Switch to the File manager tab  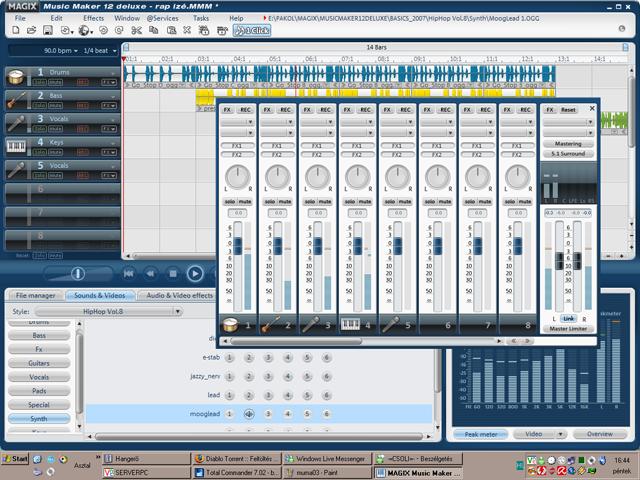(x=35, y=296)
